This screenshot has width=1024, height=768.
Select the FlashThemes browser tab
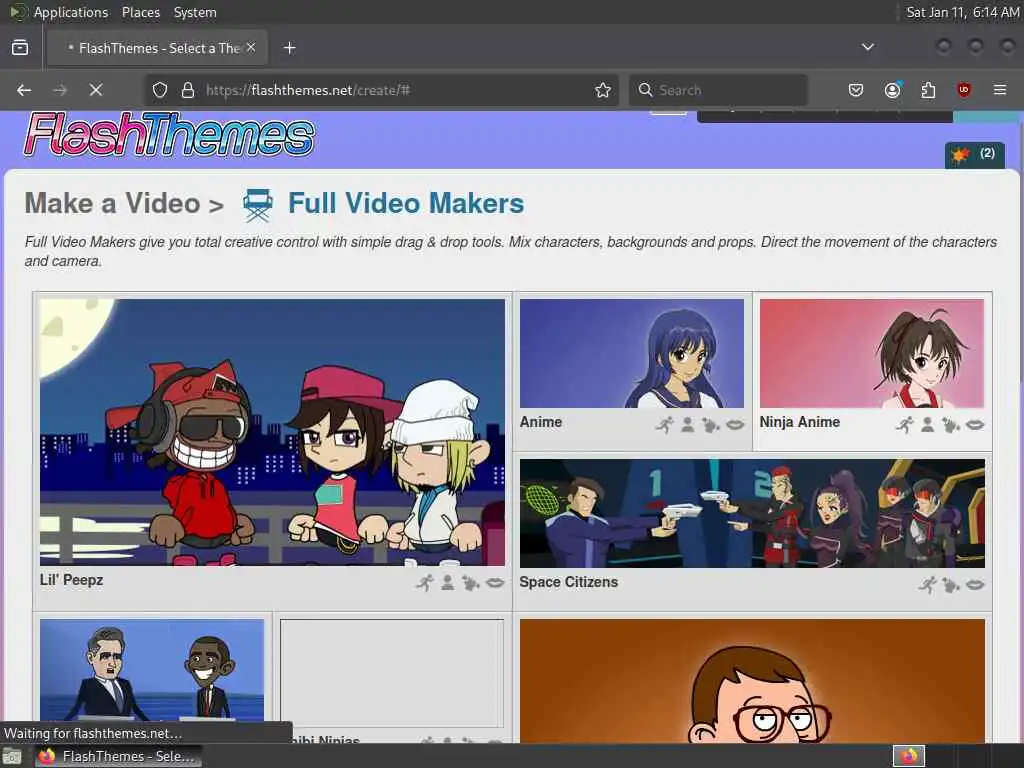155,48
